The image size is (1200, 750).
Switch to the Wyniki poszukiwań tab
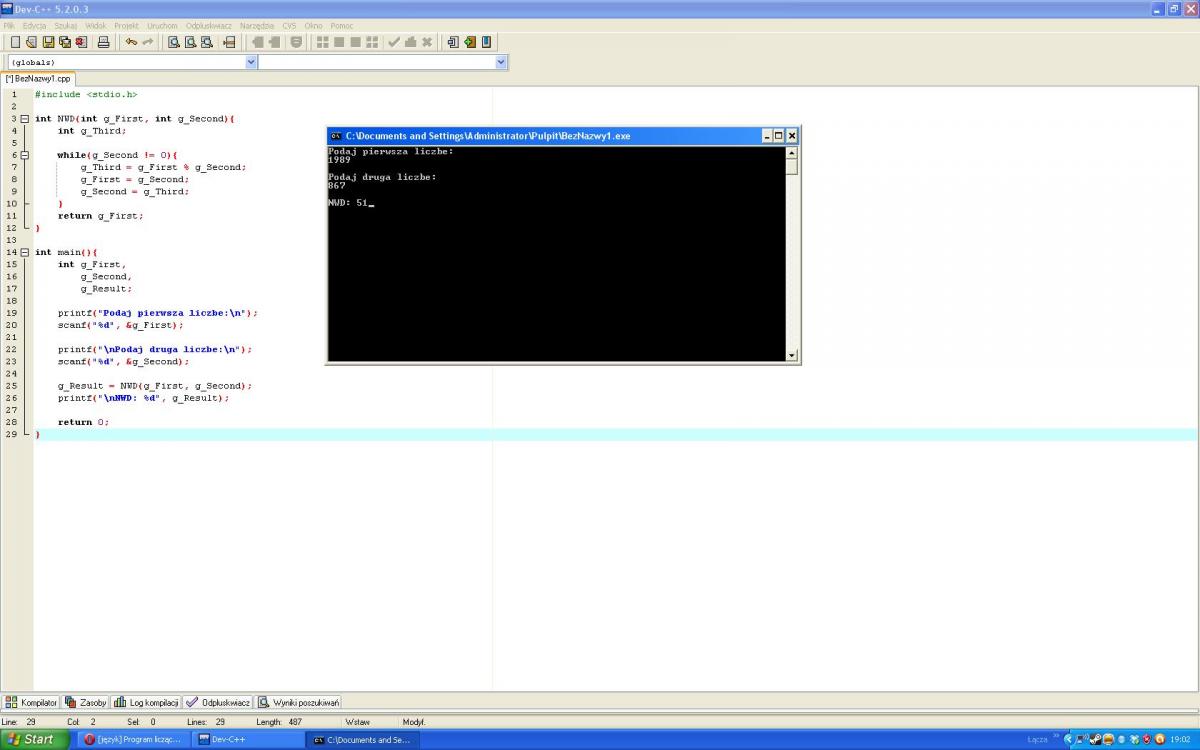click(x=299, y=702)
